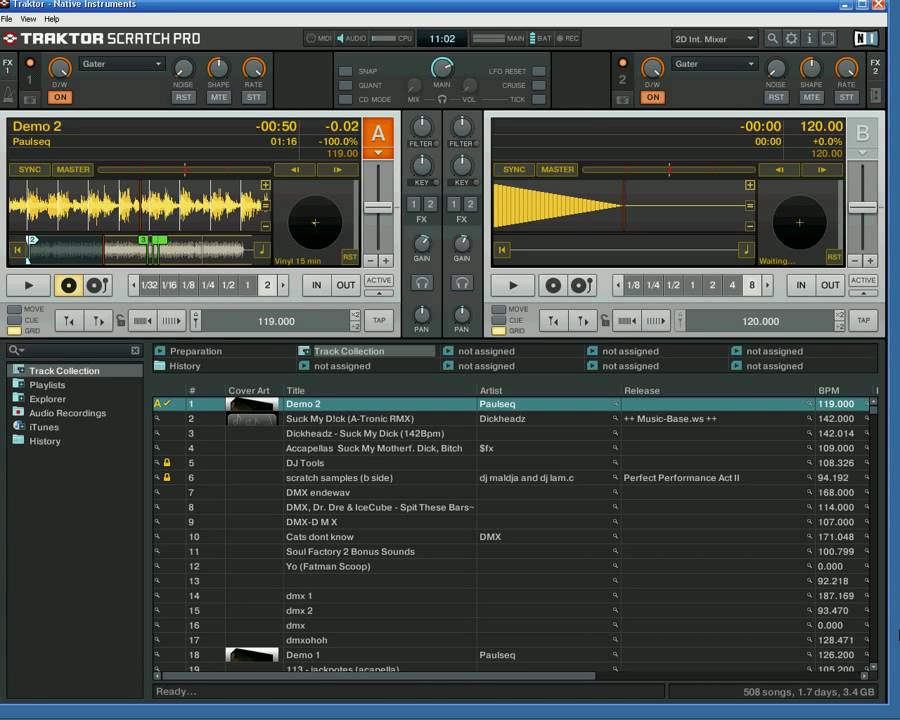The height and width of the screenshot is (720, 900).
Task: Click Deck A loop IN button
Action: (316, 285)
